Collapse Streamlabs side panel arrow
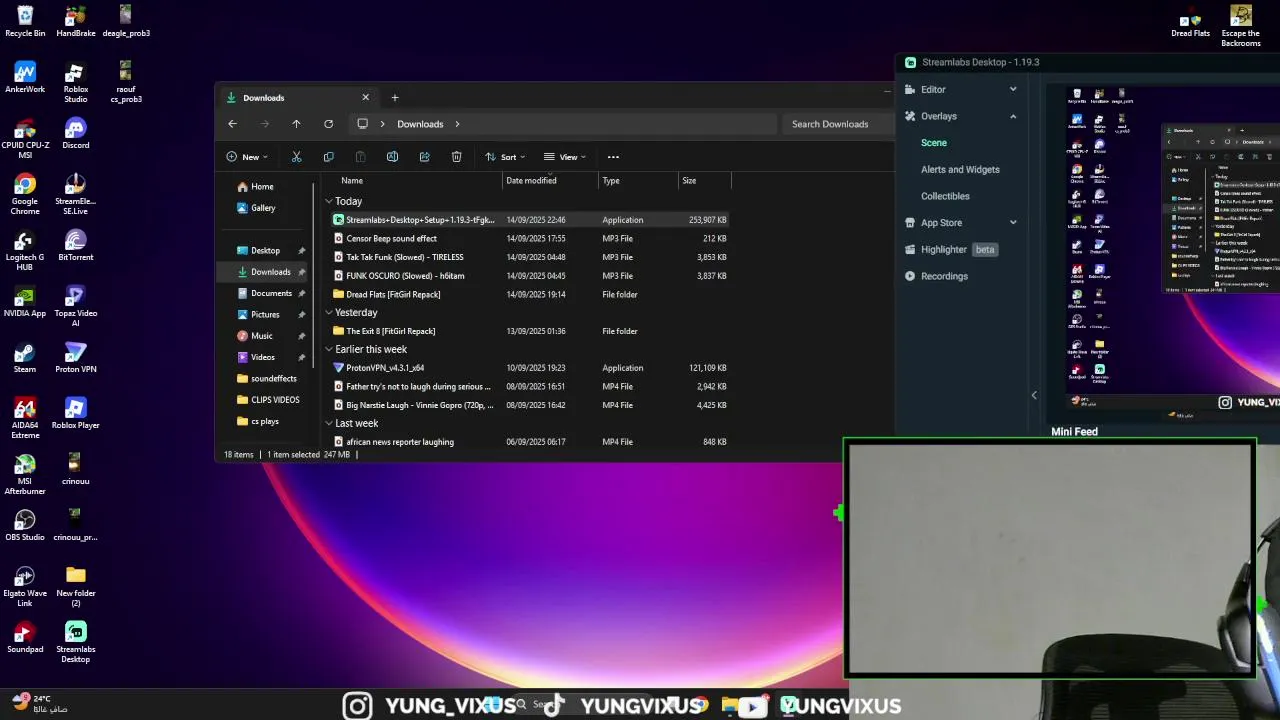Screen dimensions: 1280x720 click(1034, 396)
